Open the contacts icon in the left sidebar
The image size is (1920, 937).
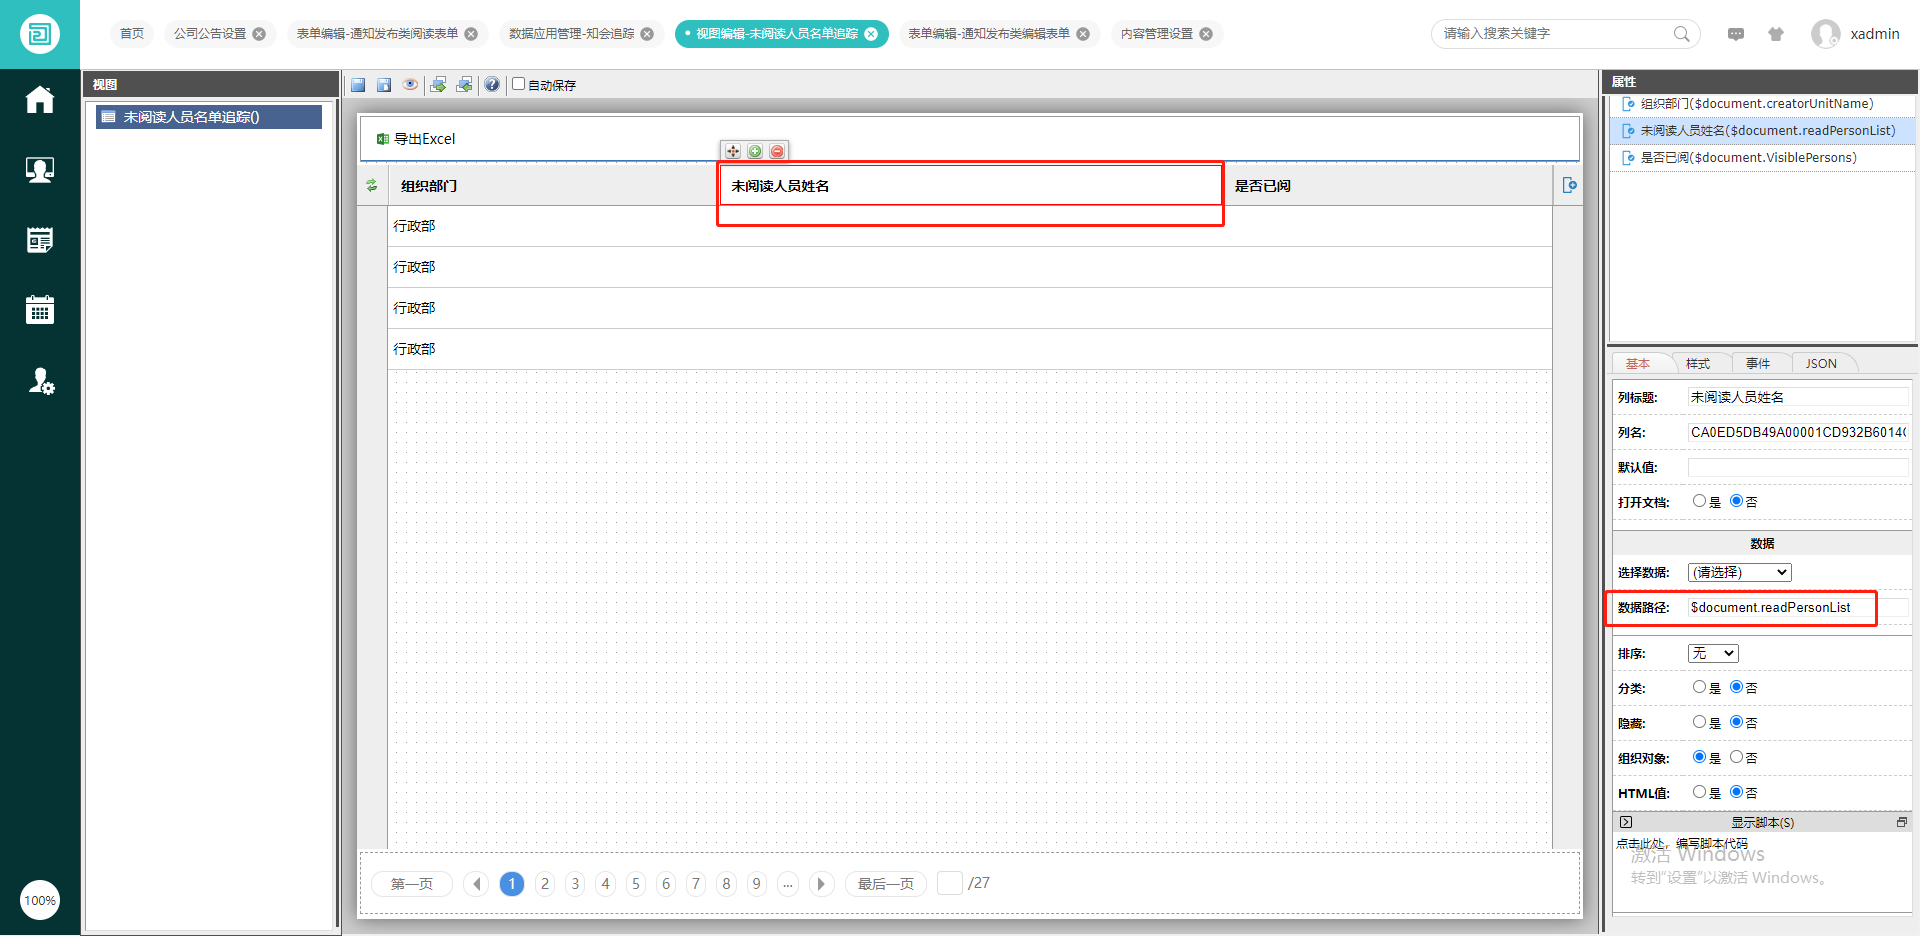[x=40, y=170]
